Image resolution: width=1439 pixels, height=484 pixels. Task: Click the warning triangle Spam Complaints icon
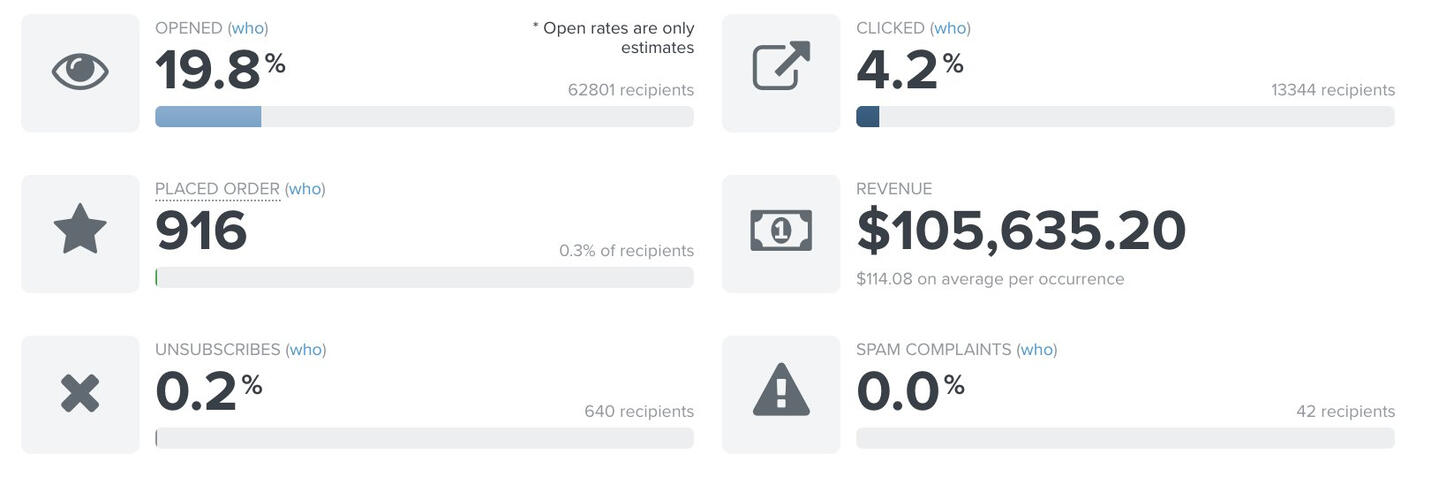[781, 391]
